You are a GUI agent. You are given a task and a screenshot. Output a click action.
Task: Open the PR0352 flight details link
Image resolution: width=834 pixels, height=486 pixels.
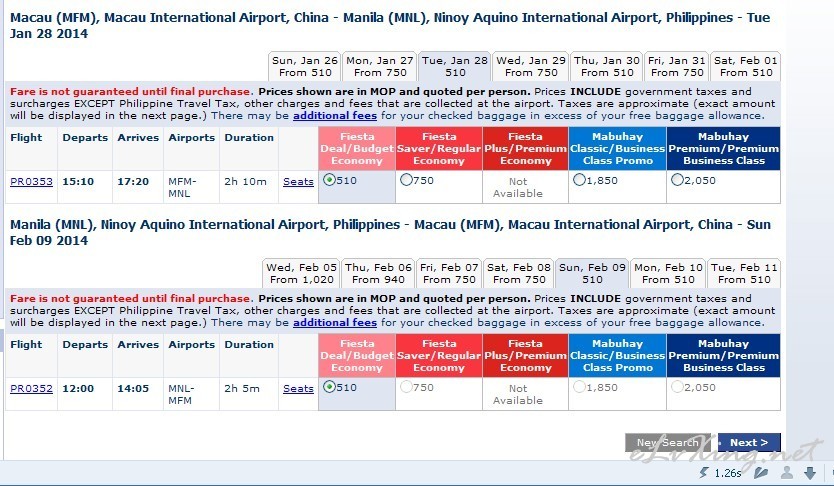pyautogui.click(x=31, y=388)
